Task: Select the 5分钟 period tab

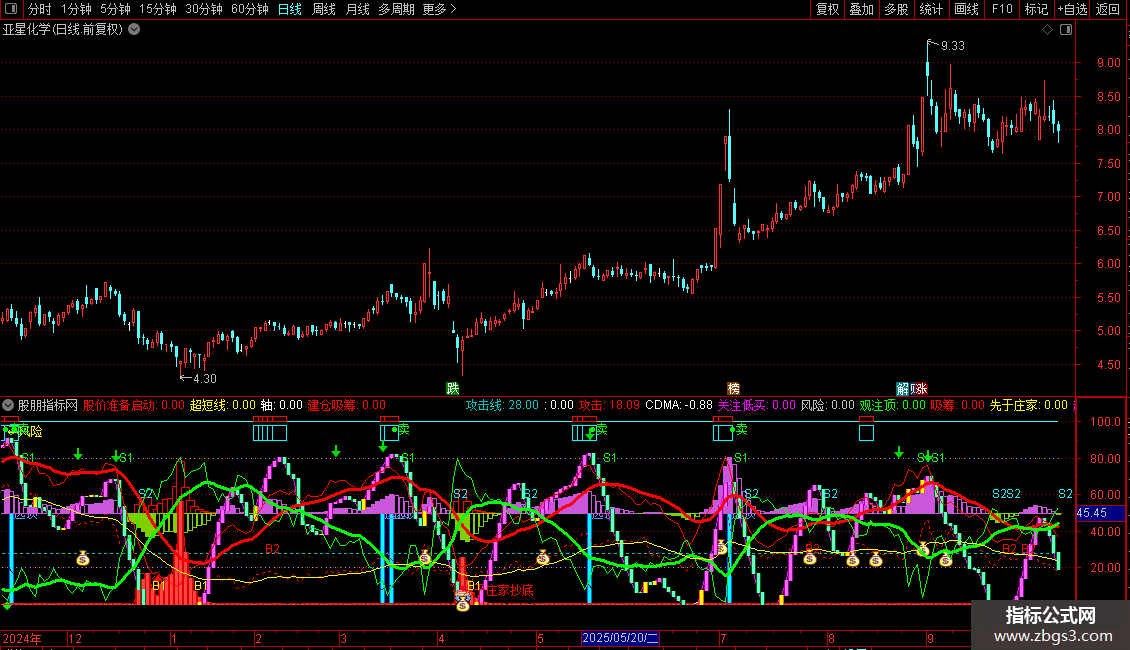Action: (x=115, y=9)
